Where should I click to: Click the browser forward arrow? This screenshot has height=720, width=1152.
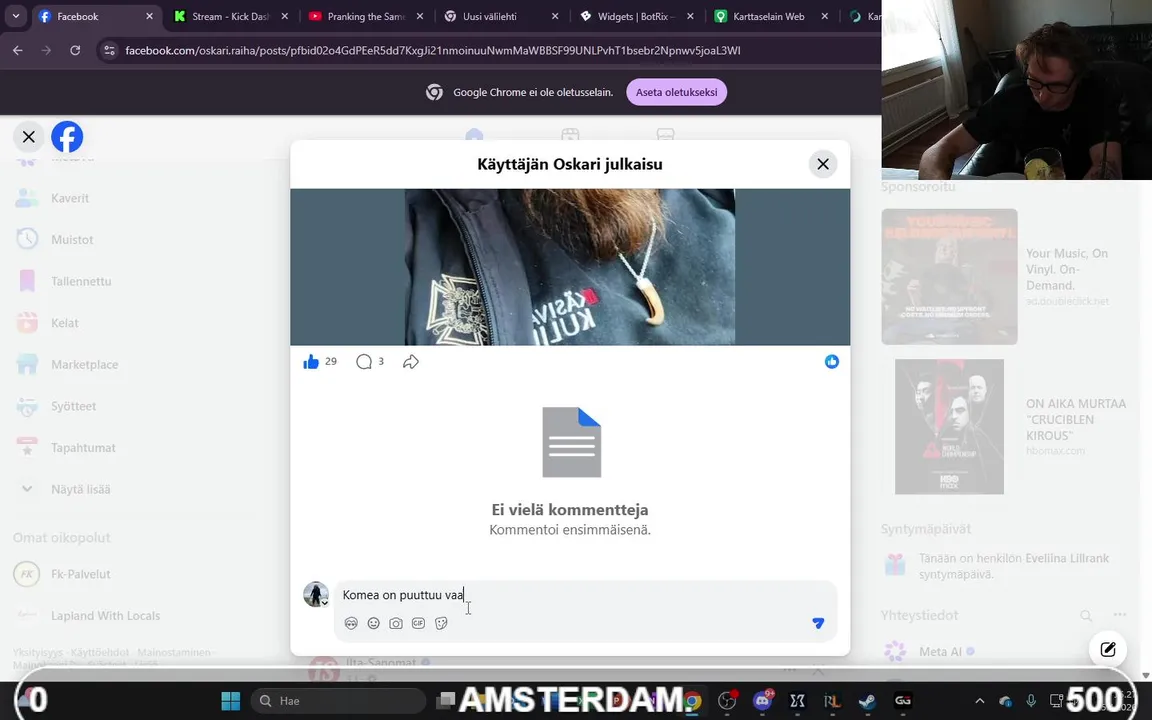coord(46,50)
